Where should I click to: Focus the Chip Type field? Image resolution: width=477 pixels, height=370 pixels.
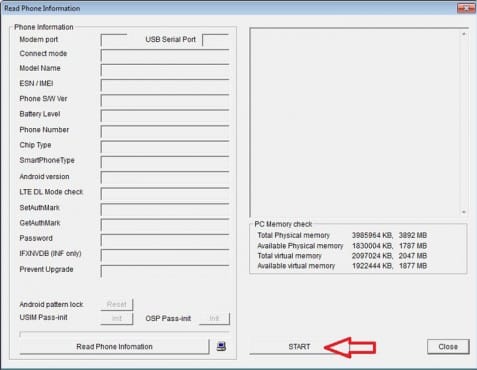tap(165, 147)
